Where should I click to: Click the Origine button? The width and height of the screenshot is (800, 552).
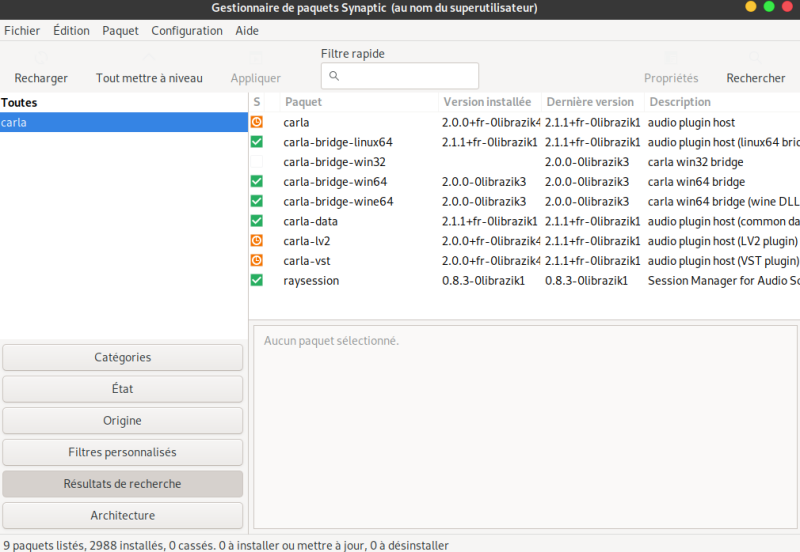click(122, 420)
